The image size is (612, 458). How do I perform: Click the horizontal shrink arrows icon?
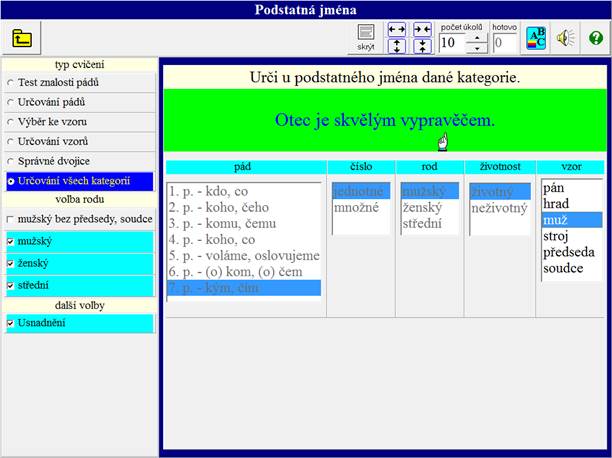point(422,30)
